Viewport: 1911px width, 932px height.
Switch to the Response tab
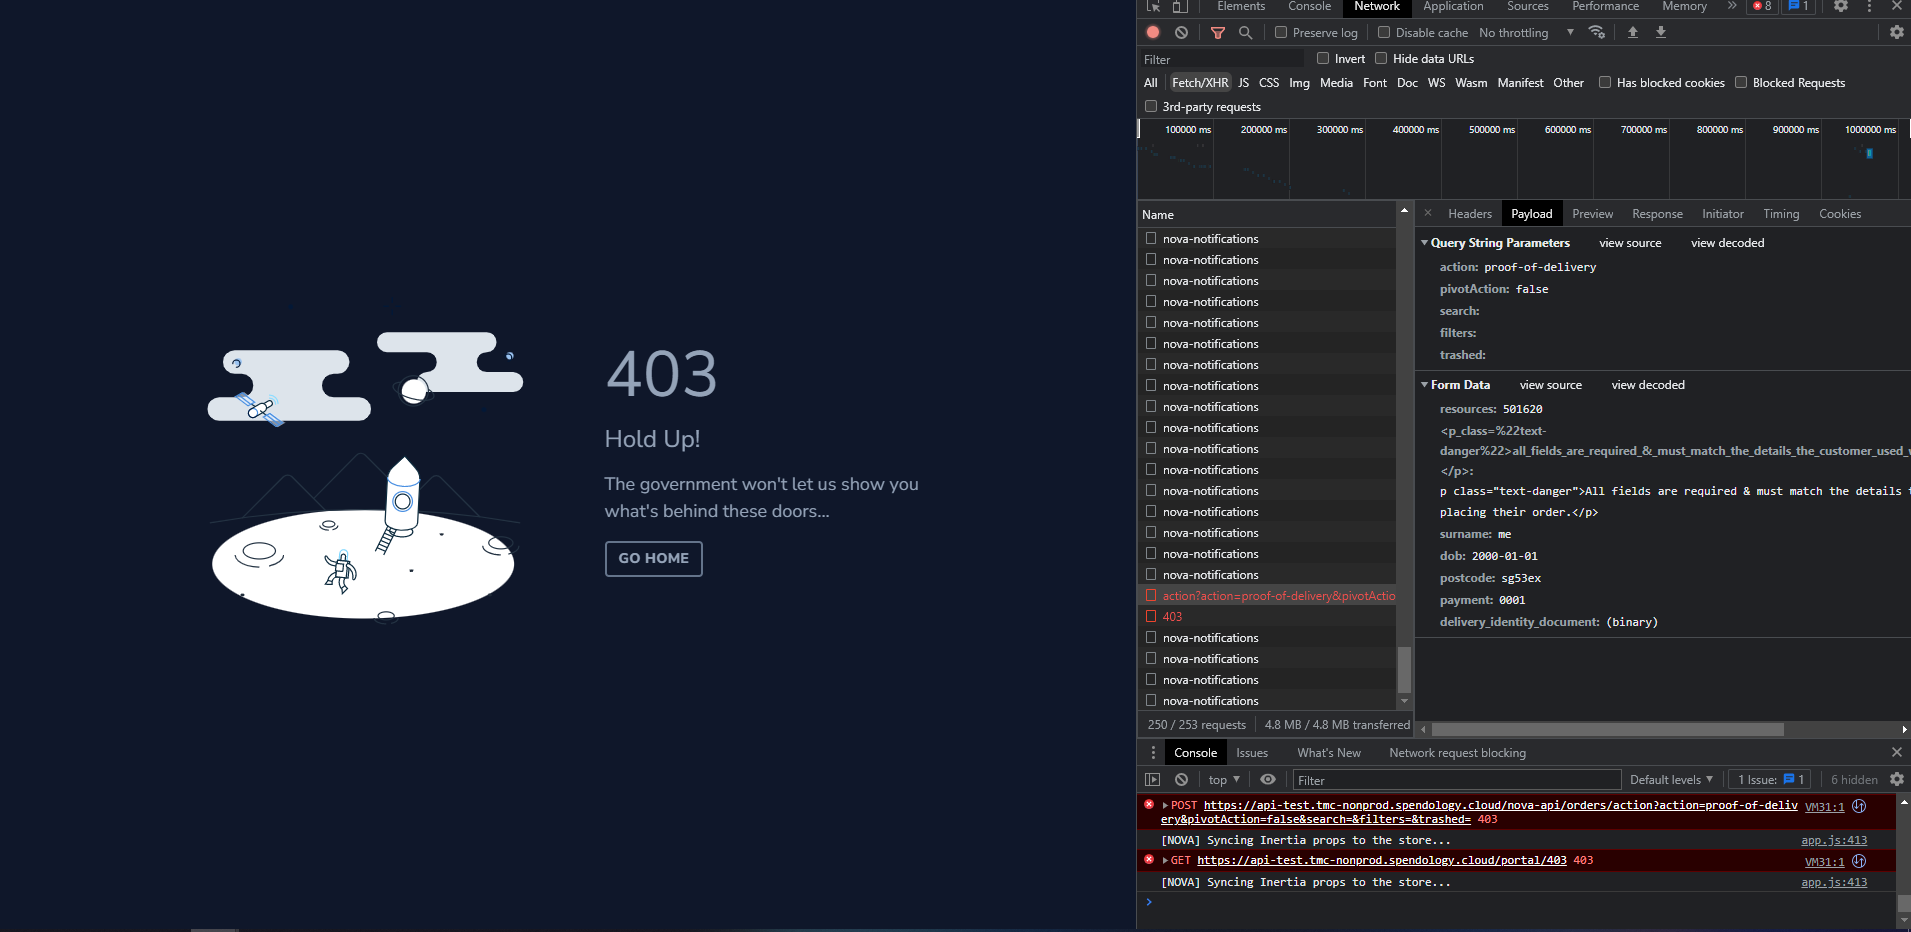(1656, 213)
